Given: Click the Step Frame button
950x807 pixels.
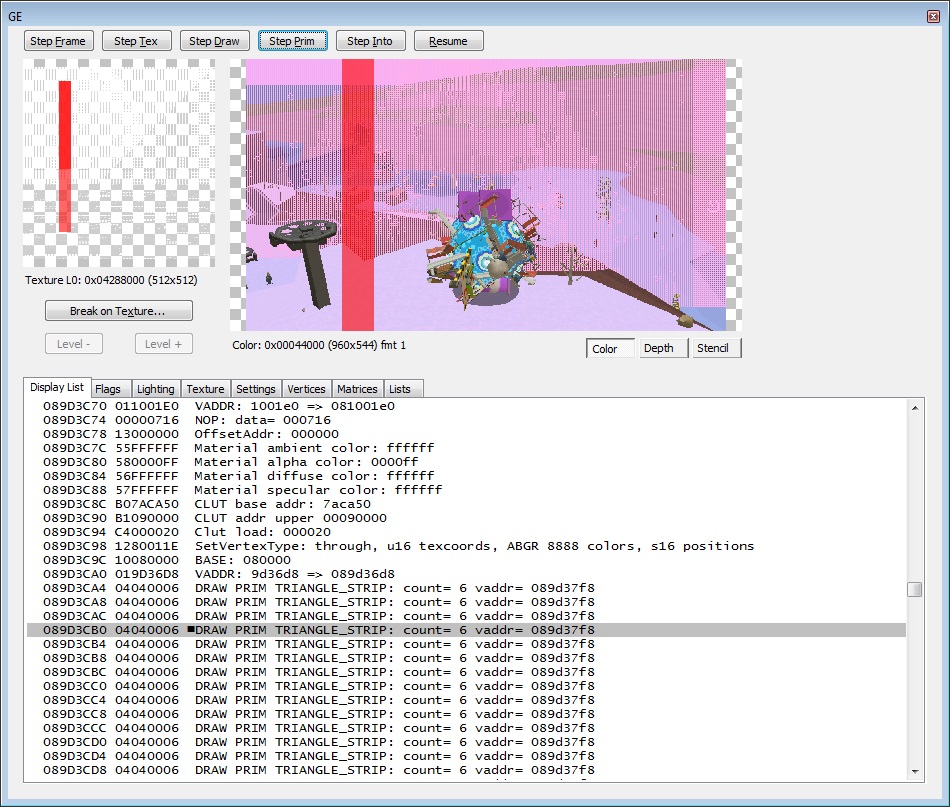Looking at the screenshot, I should click(x=58, y=41).
